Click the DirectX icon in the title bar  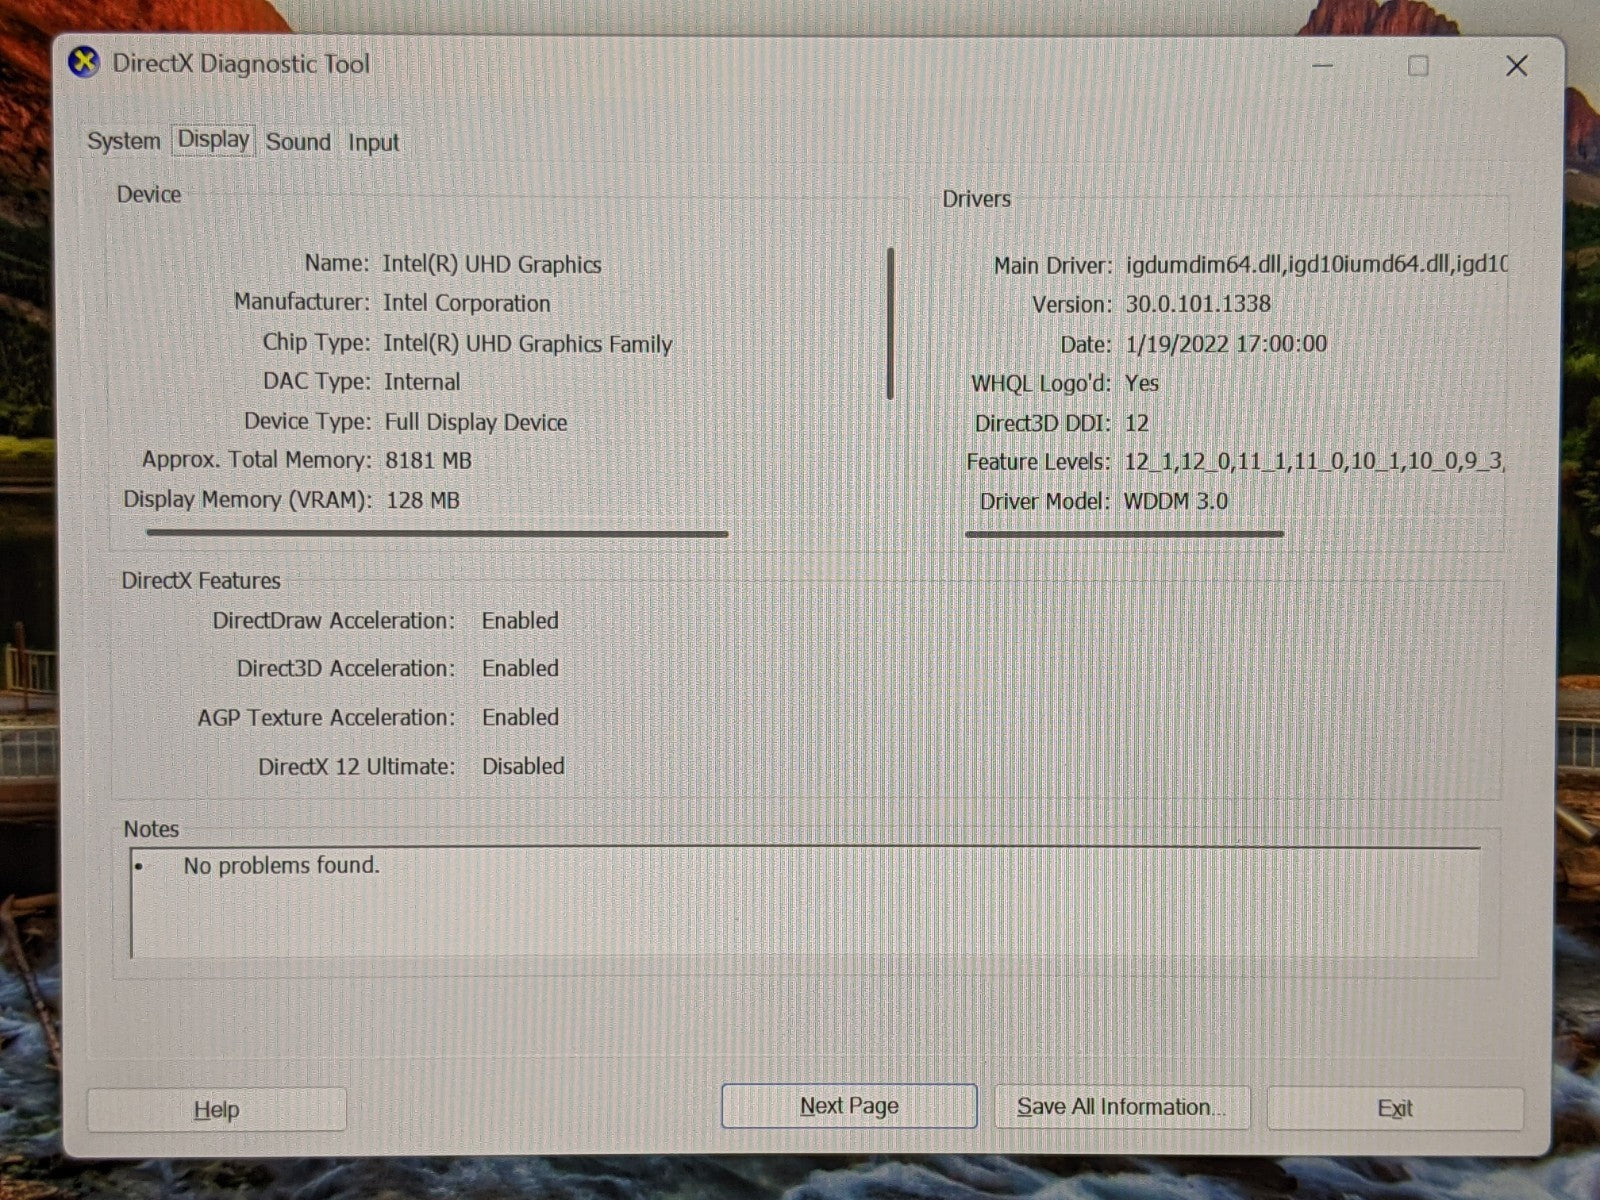84,63
